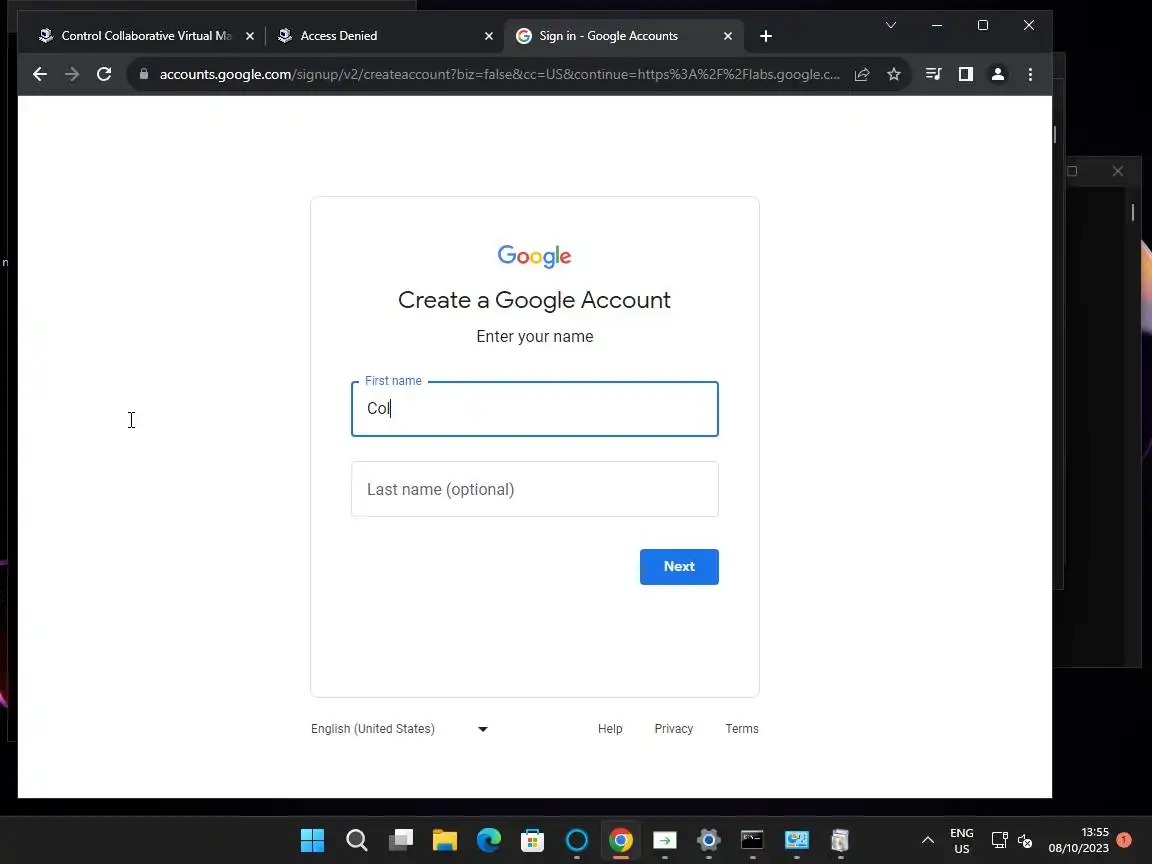
Task: Close the Sign in - Google Accounts tab
Action: tap(727, 36)
